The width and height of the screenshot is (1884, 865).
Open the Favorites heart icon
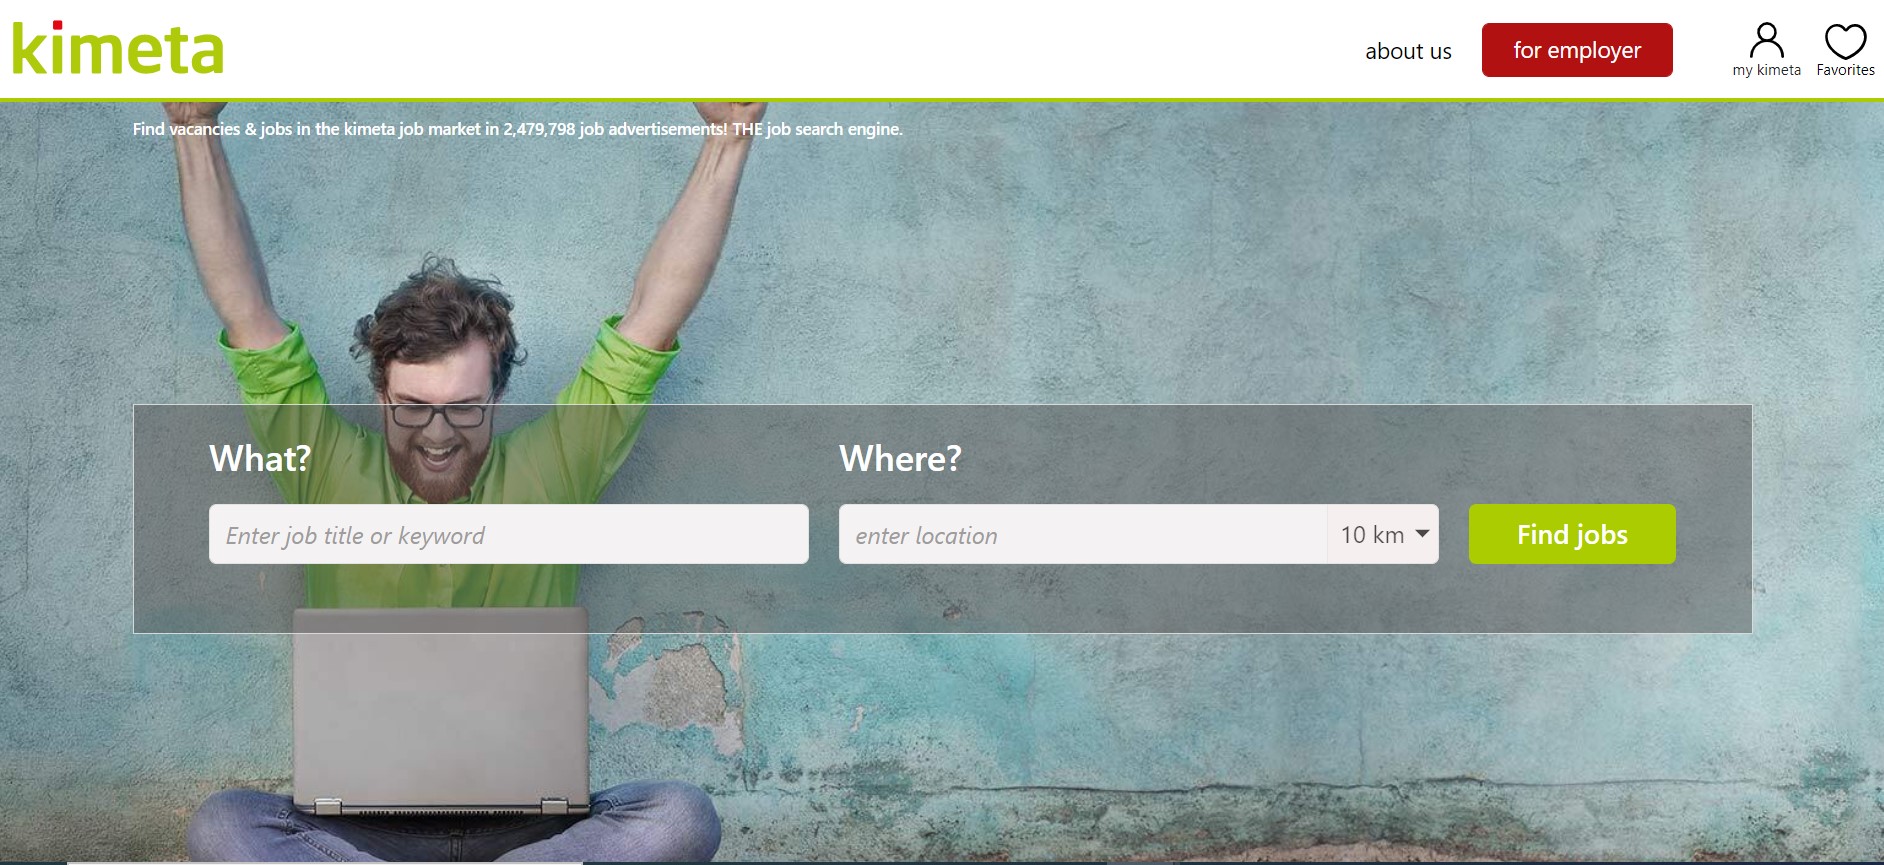[x=1845, y=41]
